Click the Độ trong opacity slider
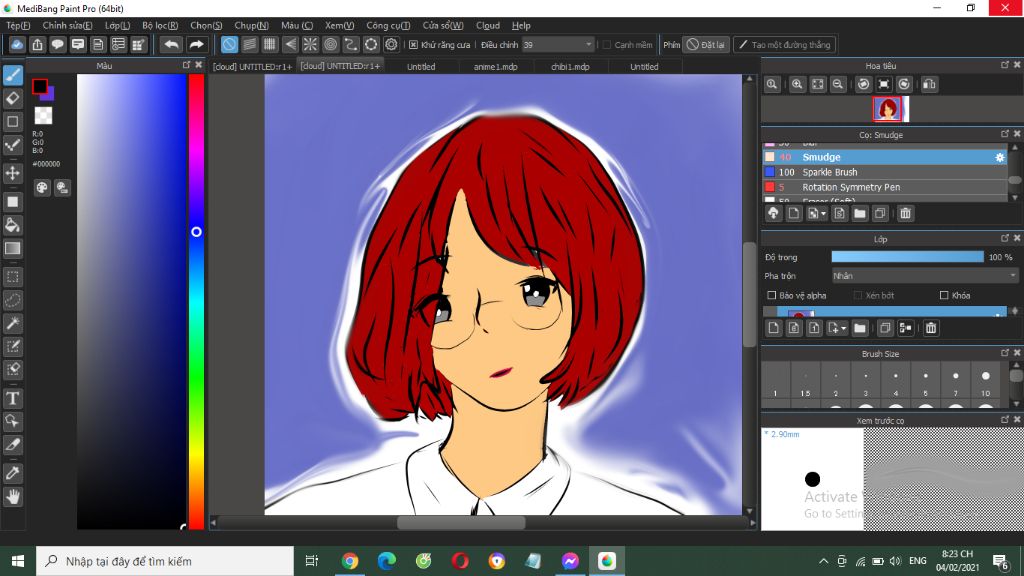This screenshot has height=576, width=1024. pos(907,257)
